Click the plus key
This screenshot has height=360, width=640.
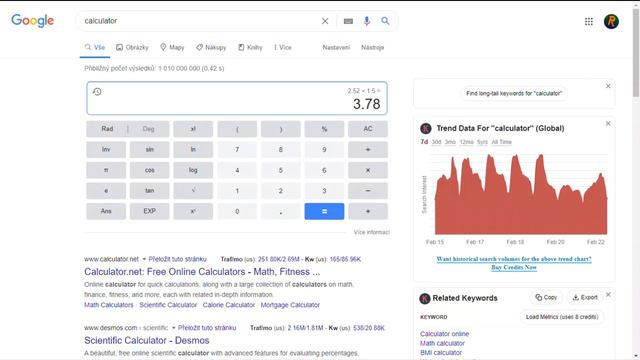(368, 211)
